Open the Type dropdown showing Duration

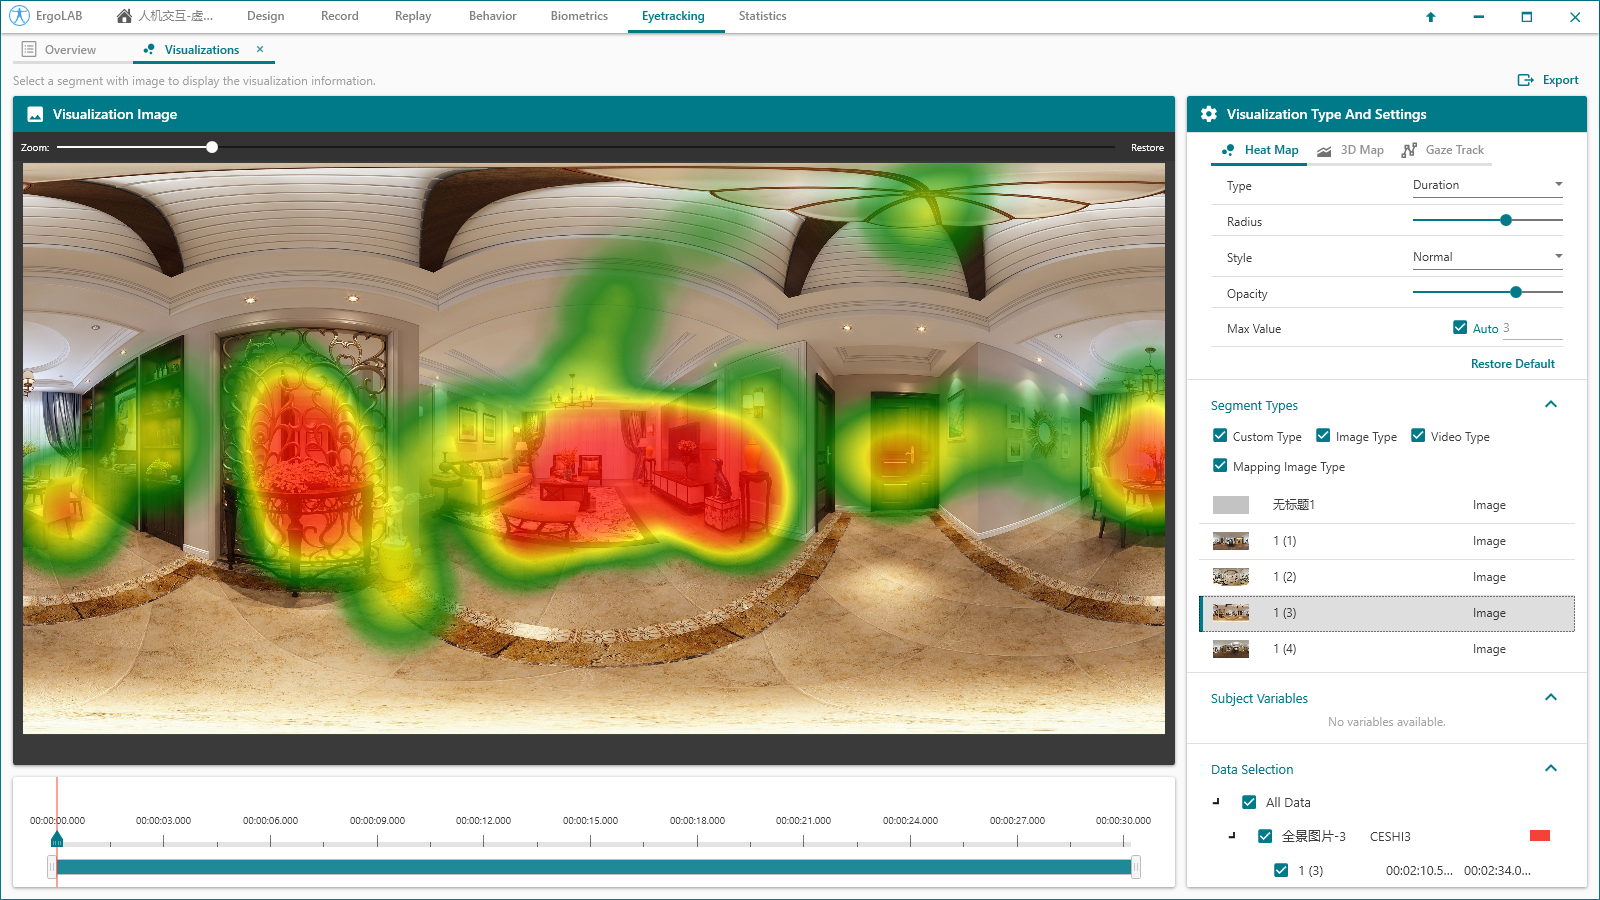[x=1486, y=185]
